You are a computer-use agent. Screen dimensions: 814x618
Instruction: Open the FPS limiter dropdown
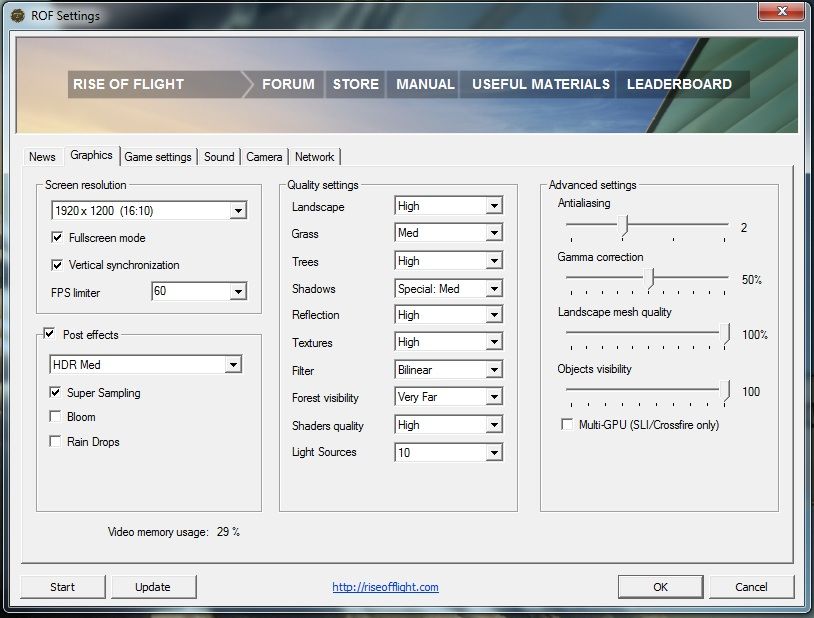point(199,291)
